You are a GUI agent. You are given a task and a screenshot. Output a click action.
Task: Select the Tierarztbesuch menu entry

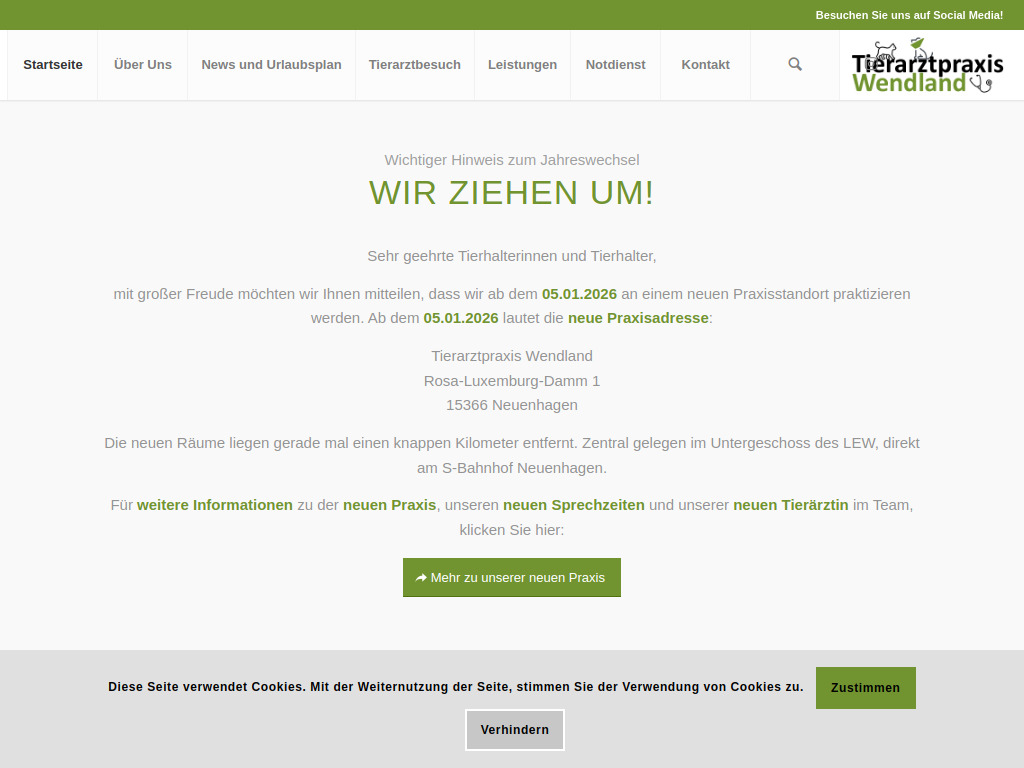click(415, 64)
